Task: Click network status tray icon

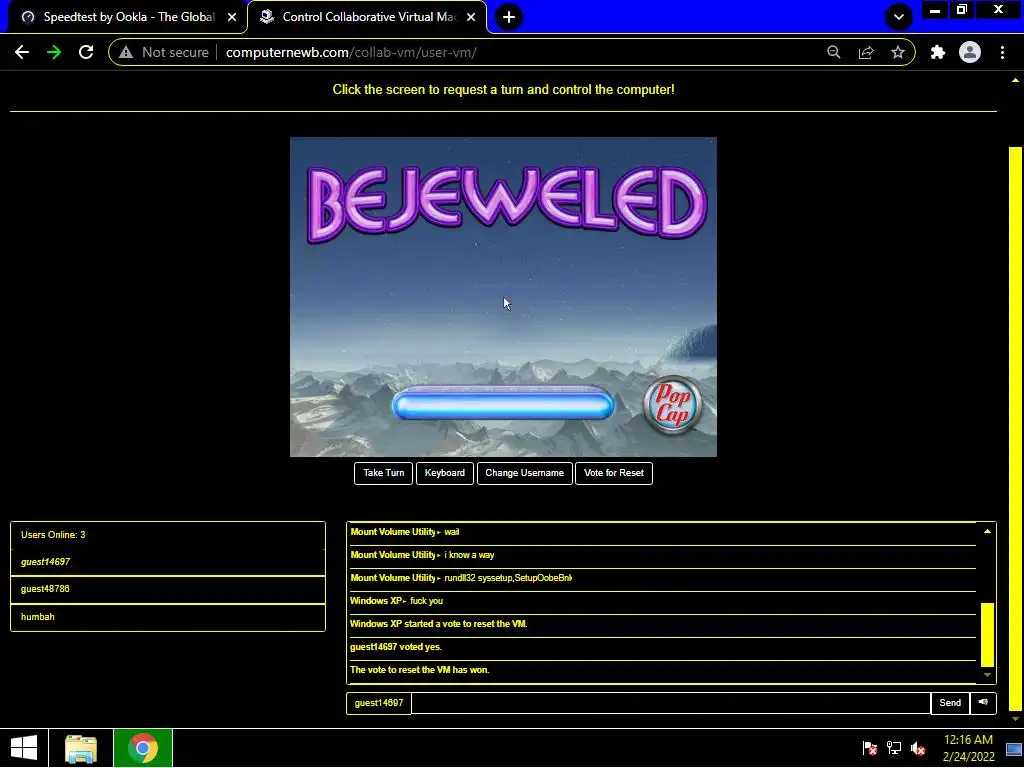Action: 894,748
